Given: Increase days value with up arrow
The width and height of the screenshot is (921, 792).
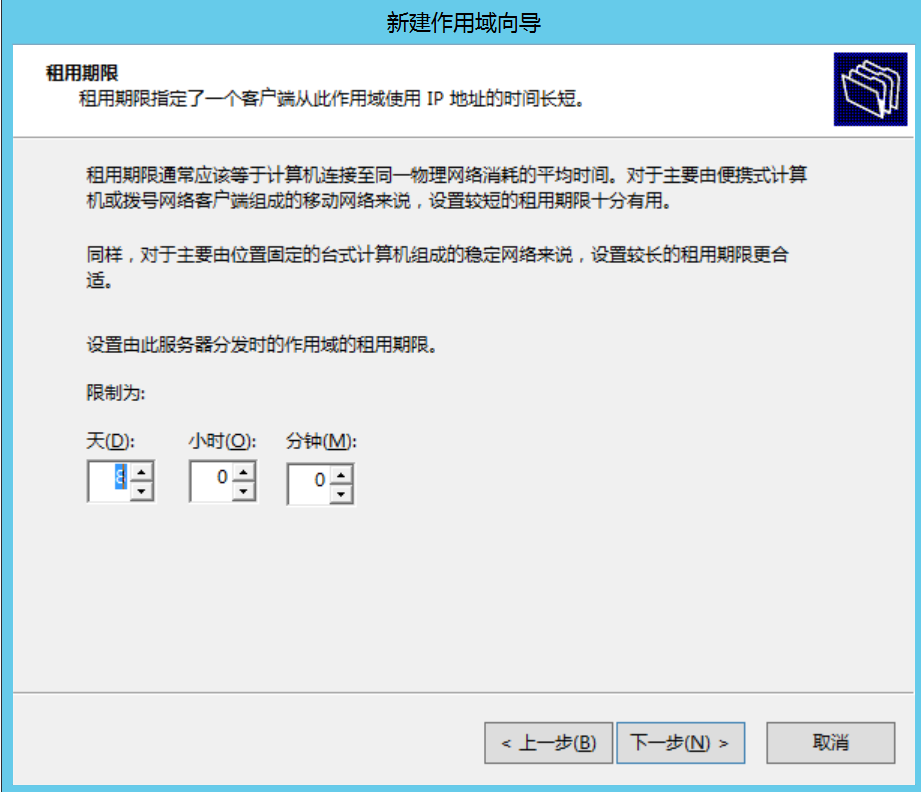Looking at the screenshot, I should (x=141, y=472).
